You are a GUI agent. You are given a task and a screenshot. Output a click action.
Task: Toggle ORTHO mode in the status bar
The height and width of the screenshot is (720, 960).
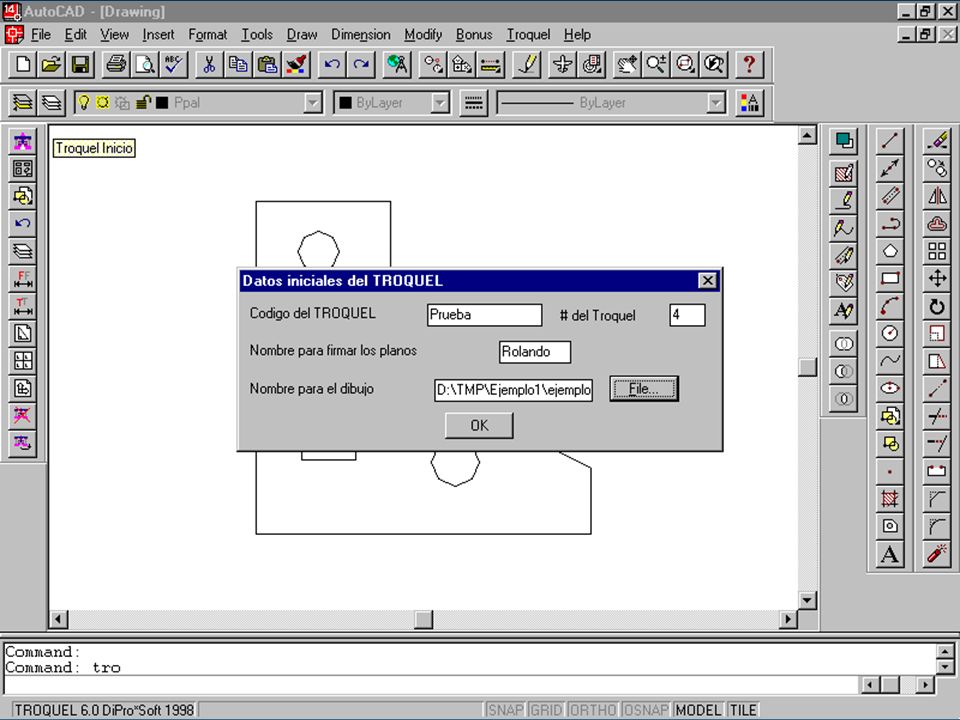point(593,710)
